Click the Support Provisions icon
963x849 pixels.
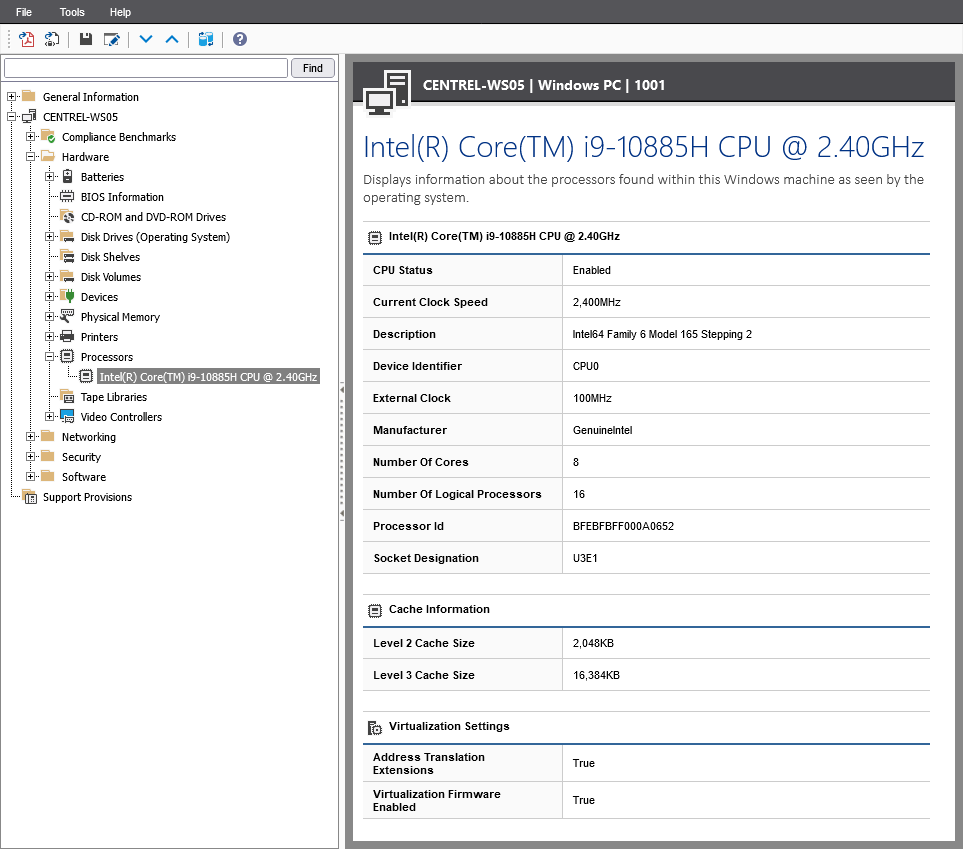[29, 496]
